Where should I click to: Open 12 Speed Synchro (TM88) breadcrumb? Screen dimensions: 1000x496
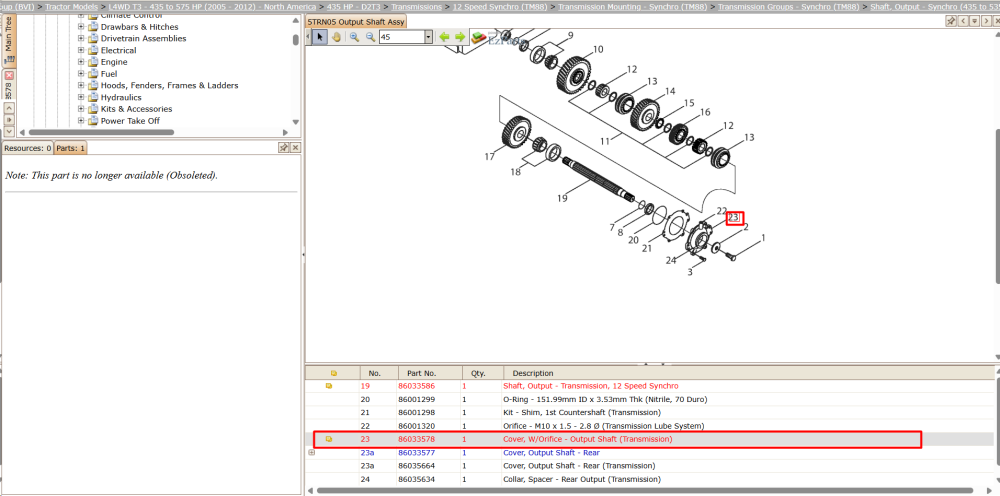(x=501, y=6)
